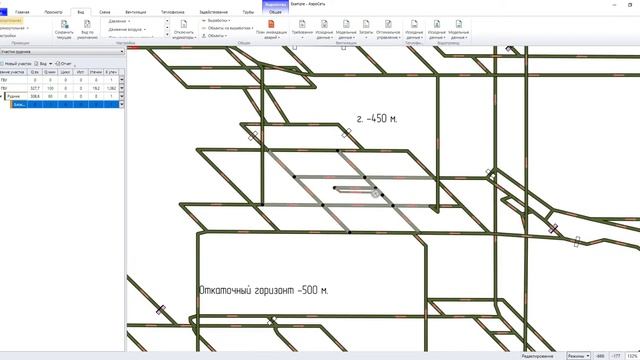Click the Новый участок icon
The height and width of the screenshot is (360, 640).
coord(2,64)
